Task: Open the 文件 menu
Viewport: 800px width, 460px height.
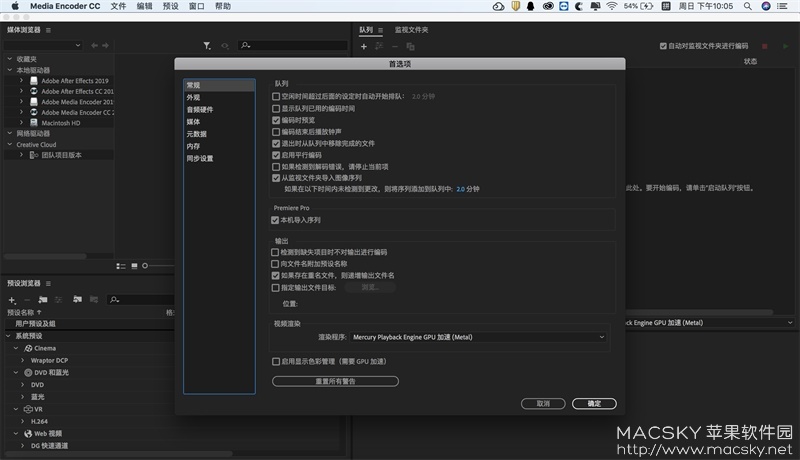Action: [x=118, y=6]
